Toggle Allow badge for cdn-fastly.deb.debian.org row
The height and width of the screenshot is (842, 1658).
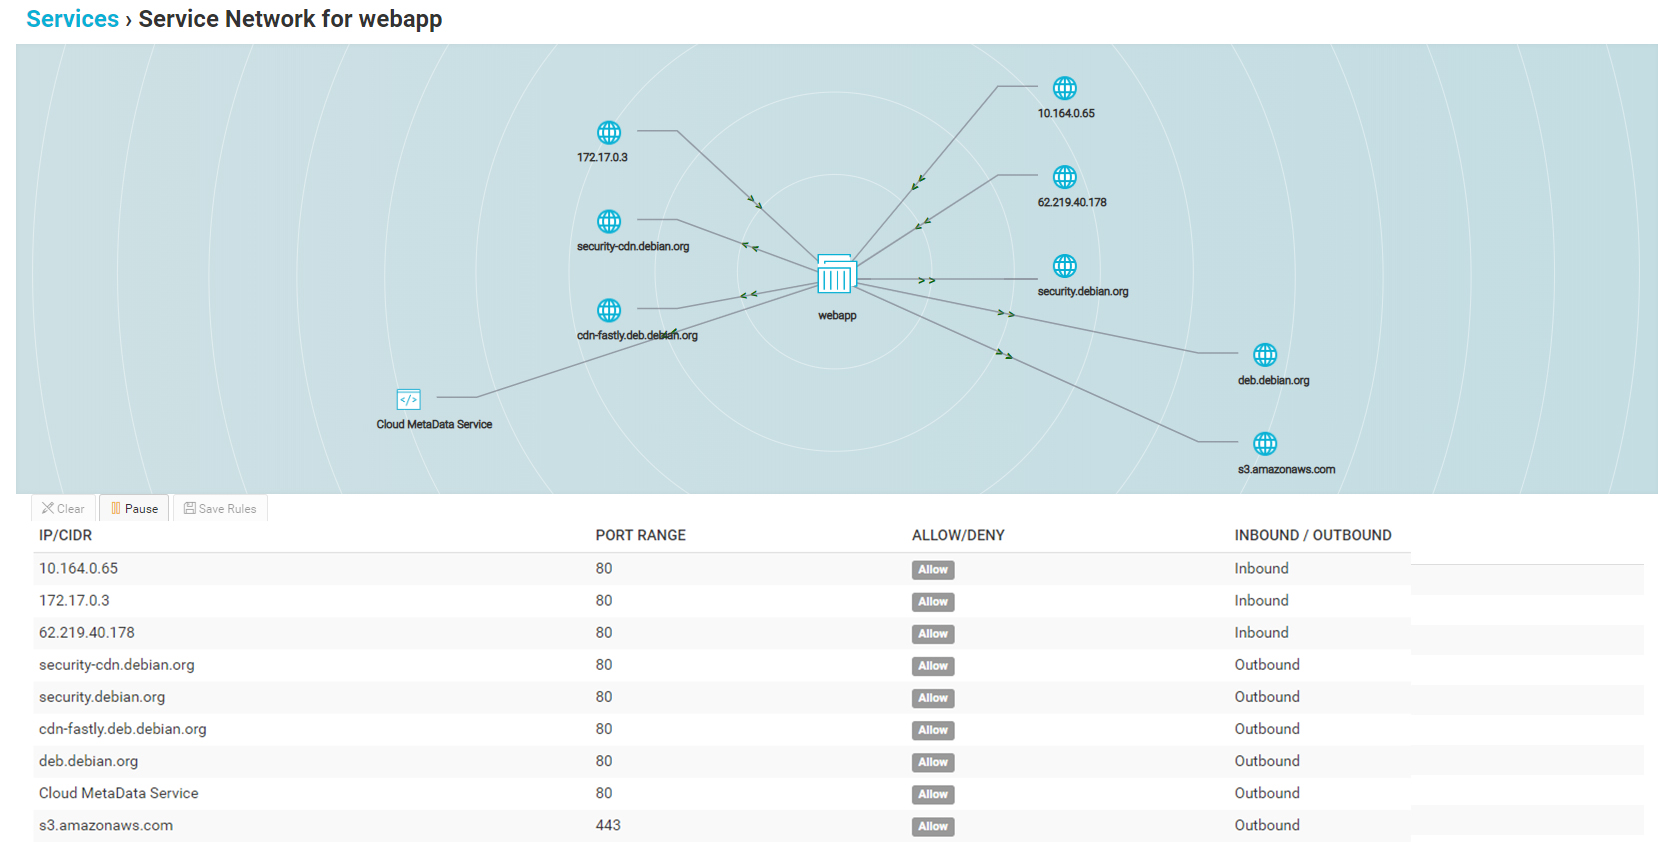coord(933,730)
